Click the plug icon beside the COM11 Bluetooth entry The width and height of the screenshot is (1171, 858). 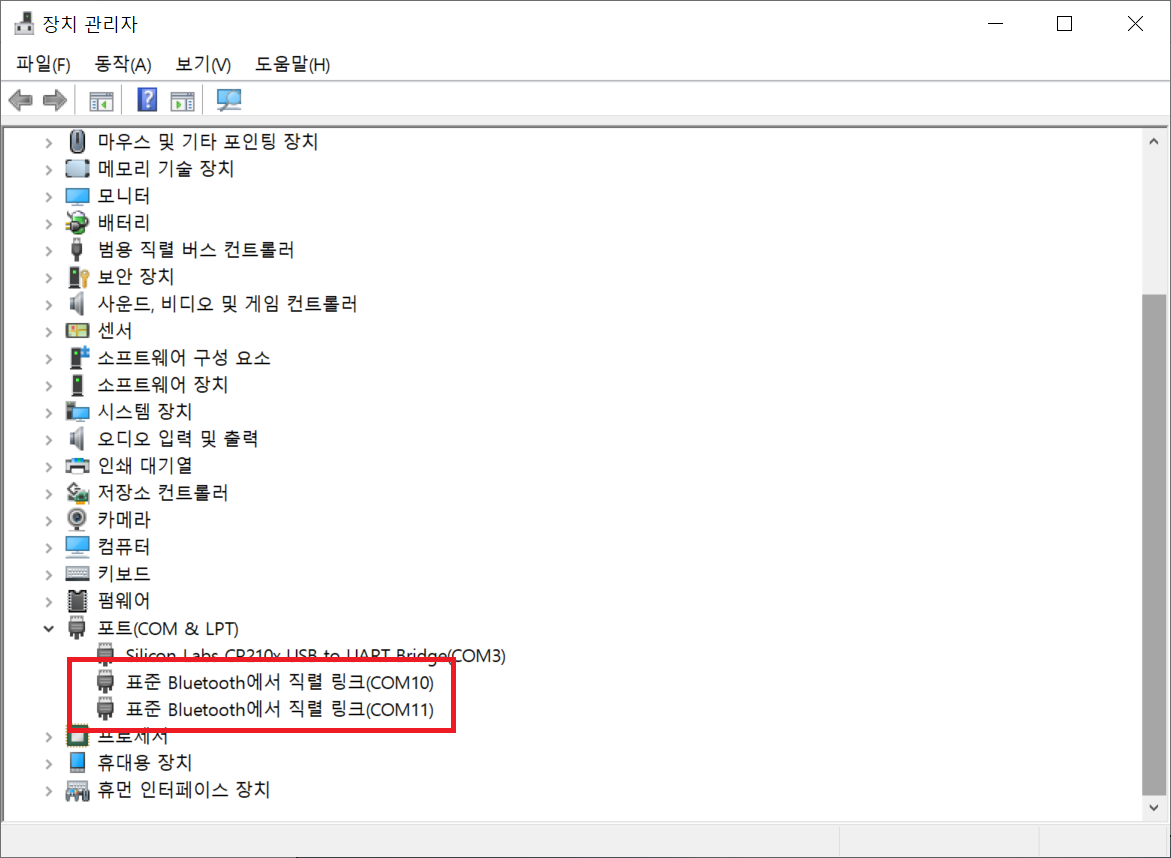coord(105,709)
